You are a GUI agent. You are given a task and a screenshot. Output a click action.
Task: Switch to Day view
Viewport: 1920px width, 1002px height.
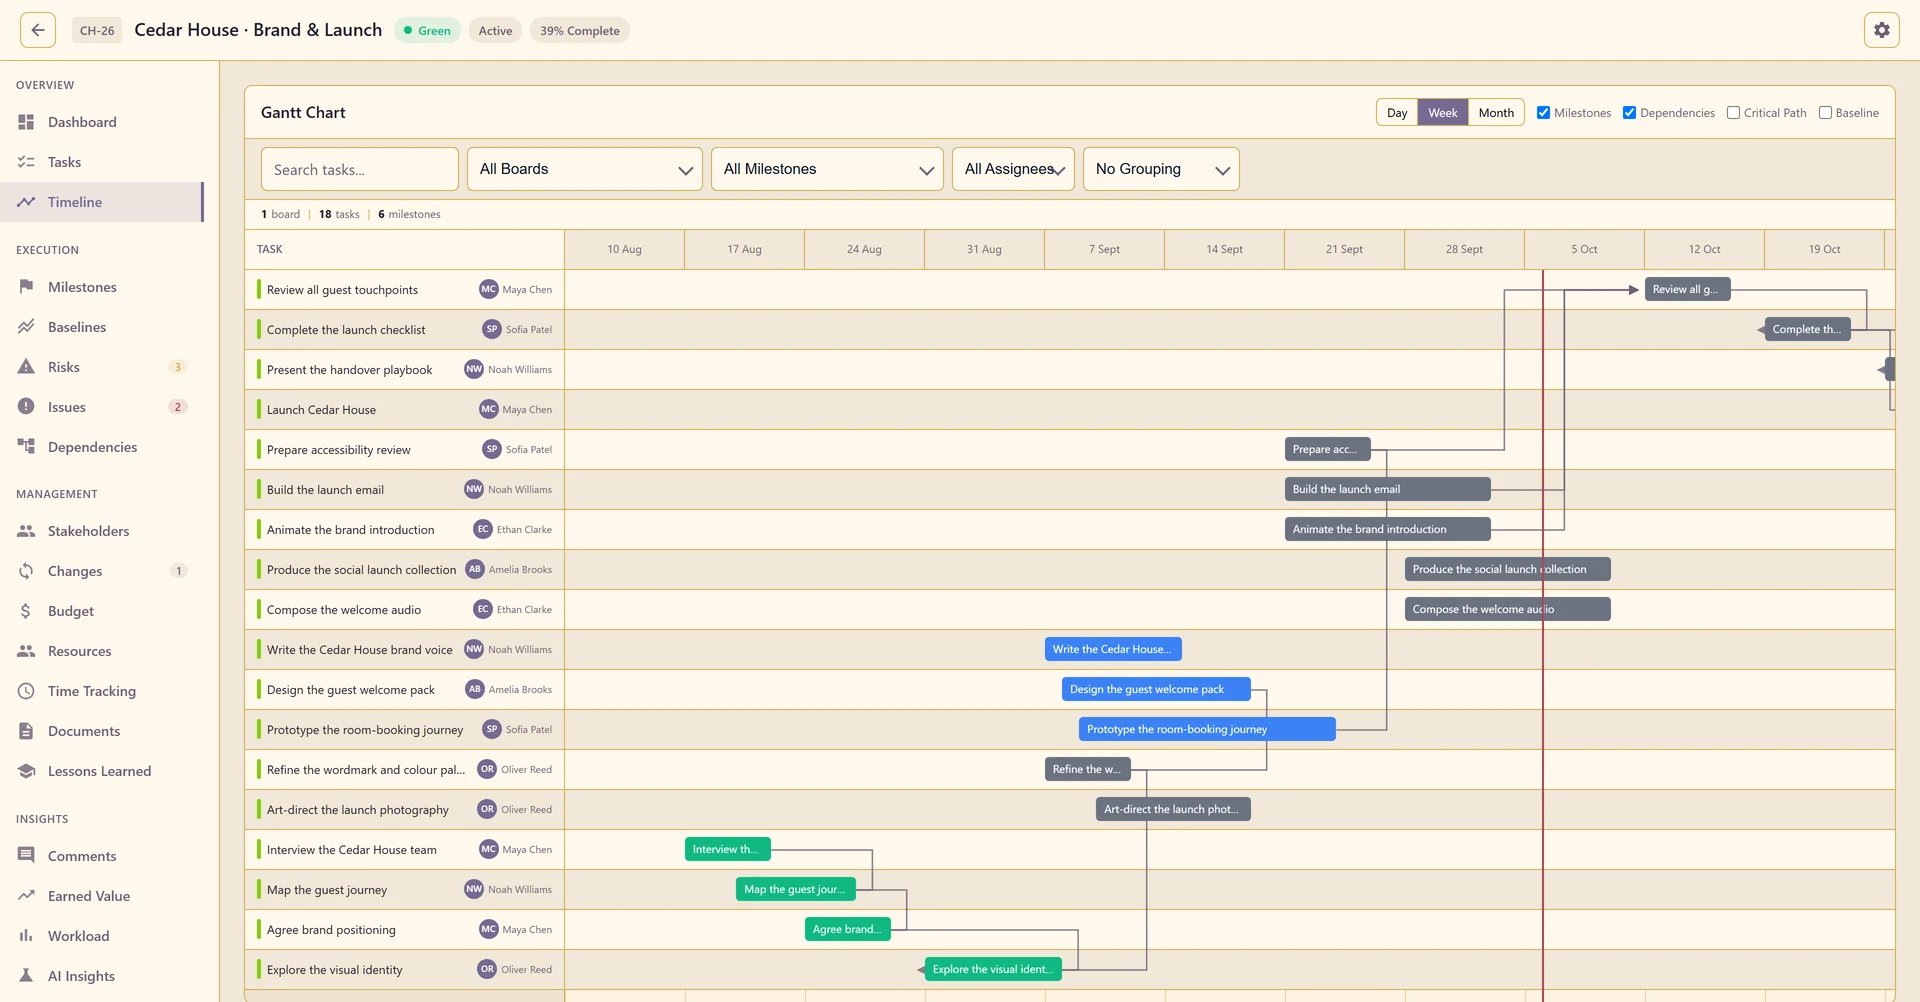pyautogui.click(x=1397, y=113)
